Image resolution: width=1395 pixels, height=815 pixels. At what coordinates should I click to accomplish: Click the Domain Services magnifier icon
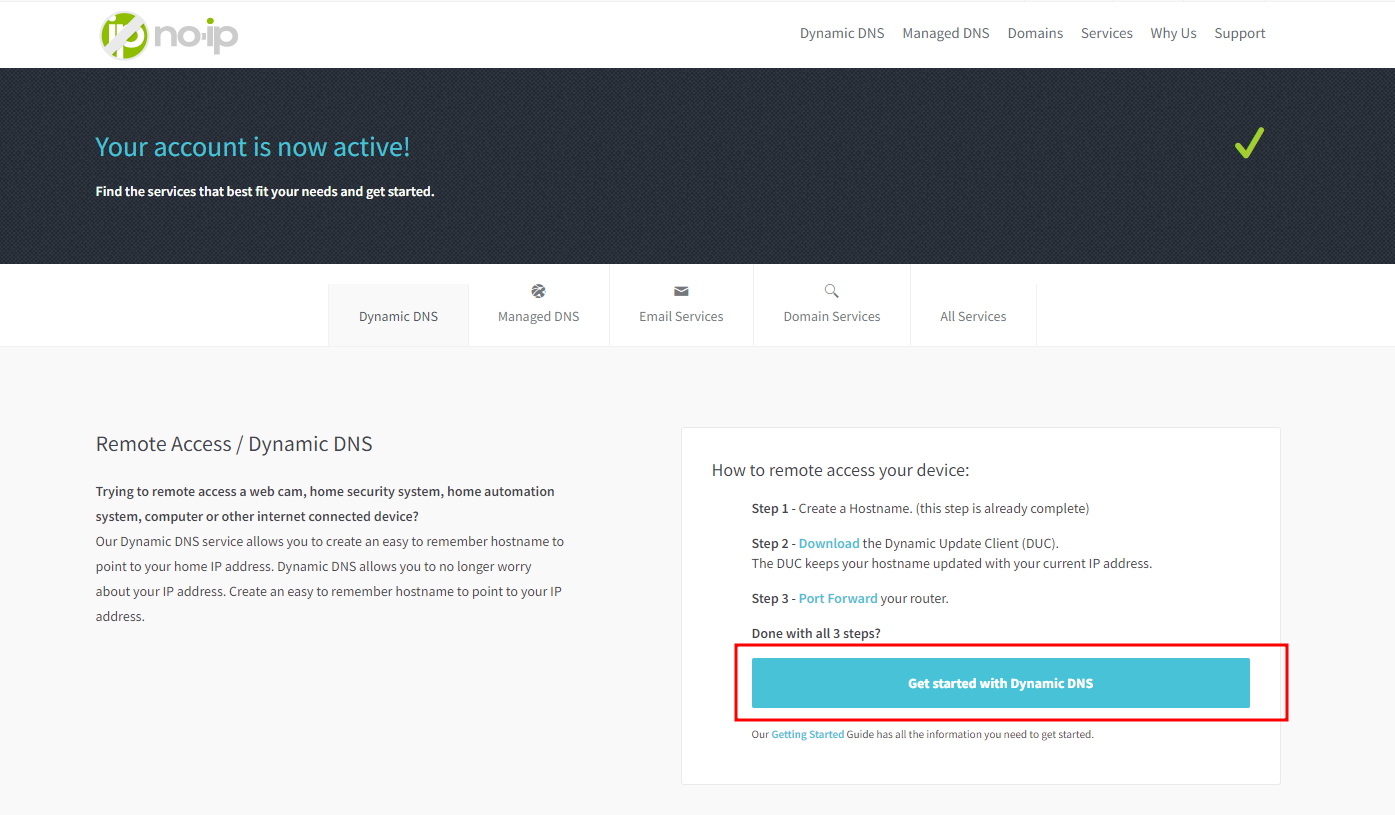point(831,291)
